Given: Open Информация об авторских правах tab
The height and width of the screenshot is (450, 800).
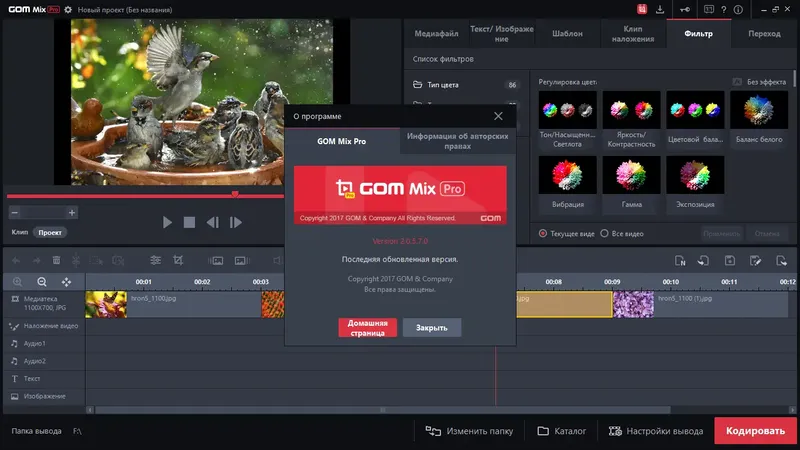Looking at the screenshot, I should 457,141.
